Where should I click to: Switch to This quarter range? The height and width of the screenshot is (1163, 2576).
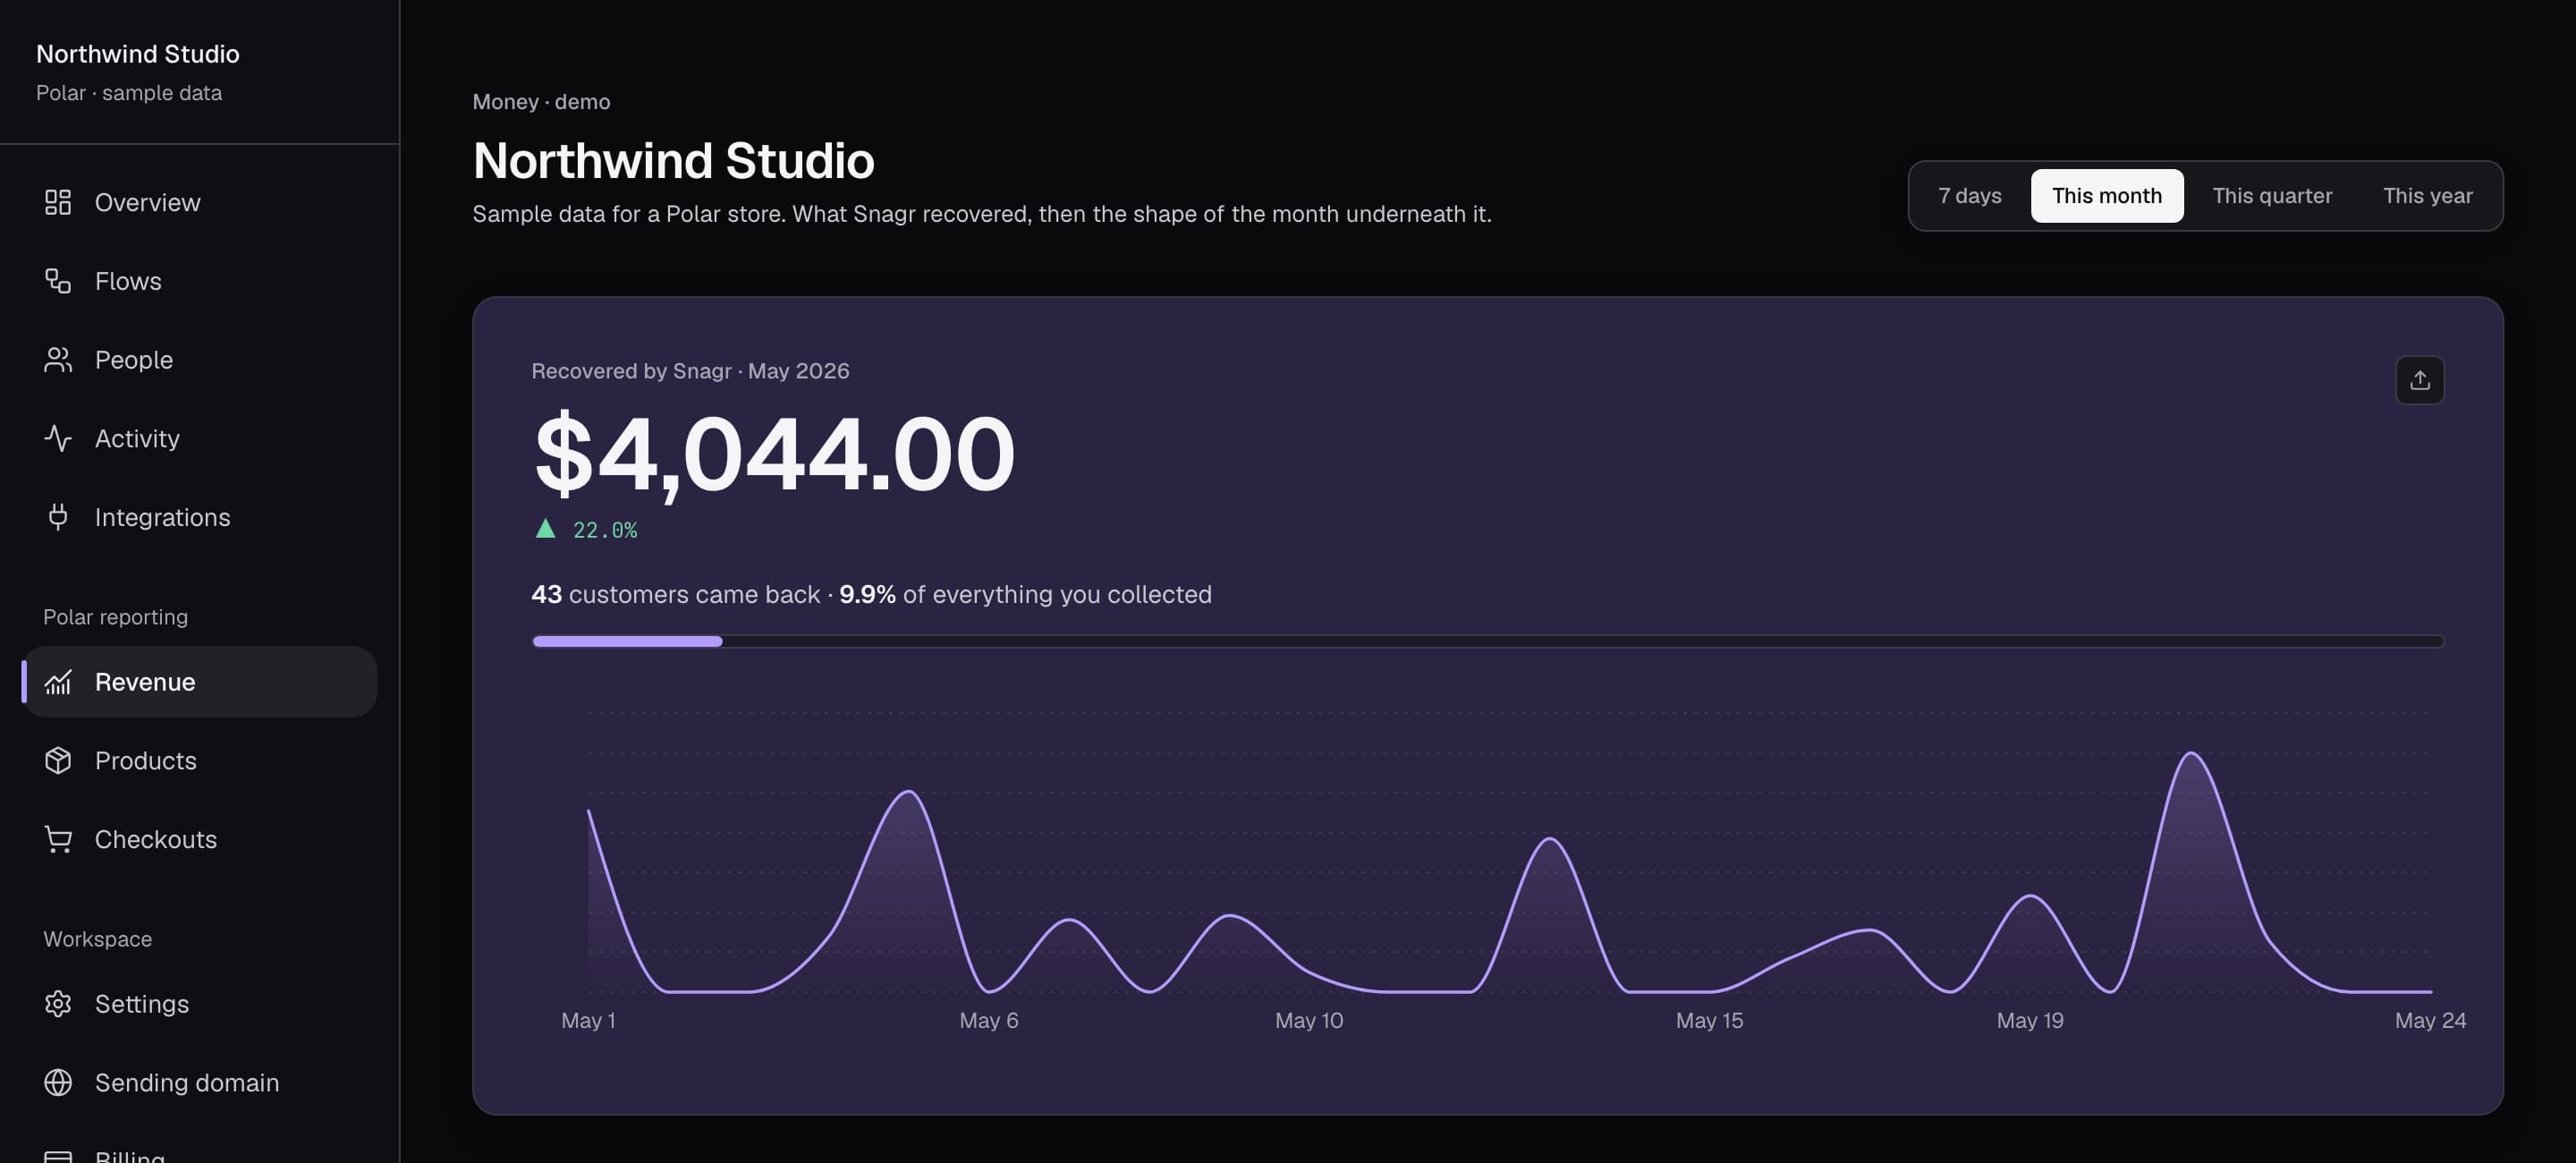point(2271,196)
